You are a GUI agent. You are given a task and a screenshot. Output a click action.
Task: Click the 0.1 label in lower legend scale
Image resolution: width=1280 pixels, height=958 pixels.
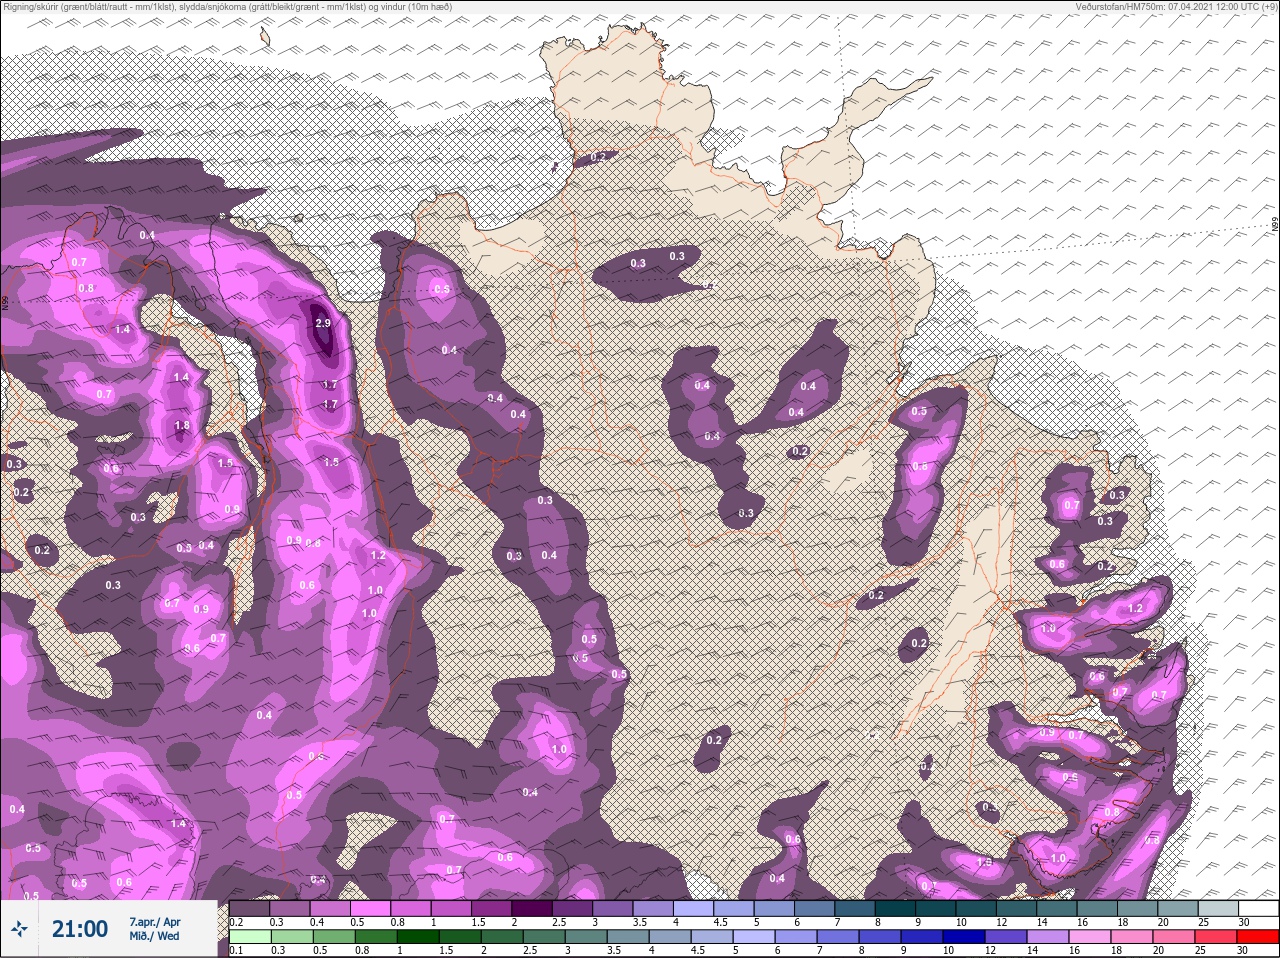236,950
